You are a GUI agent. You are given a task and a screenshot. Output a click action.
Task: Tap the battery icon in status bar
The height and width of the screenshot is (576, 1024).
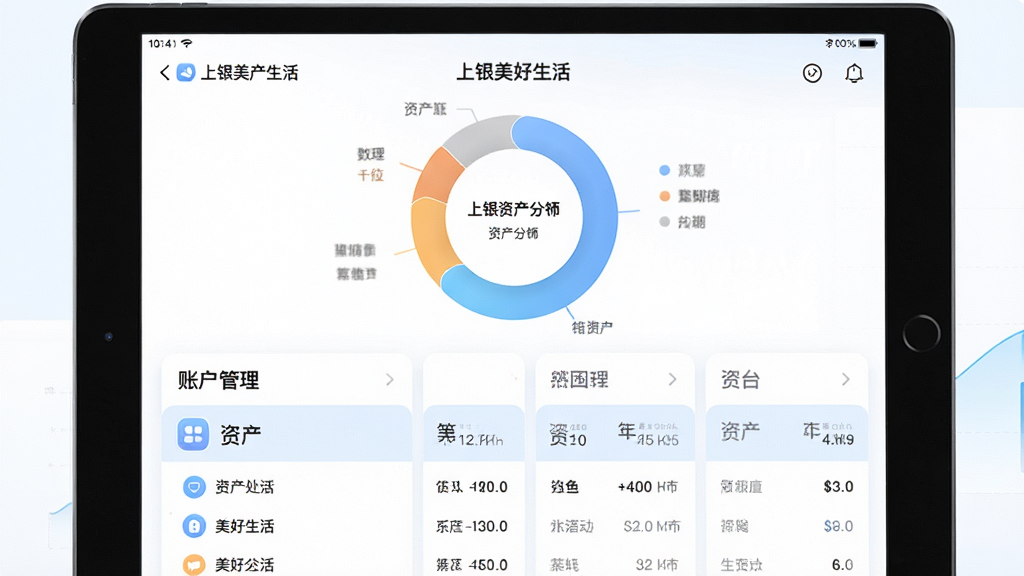867,44
